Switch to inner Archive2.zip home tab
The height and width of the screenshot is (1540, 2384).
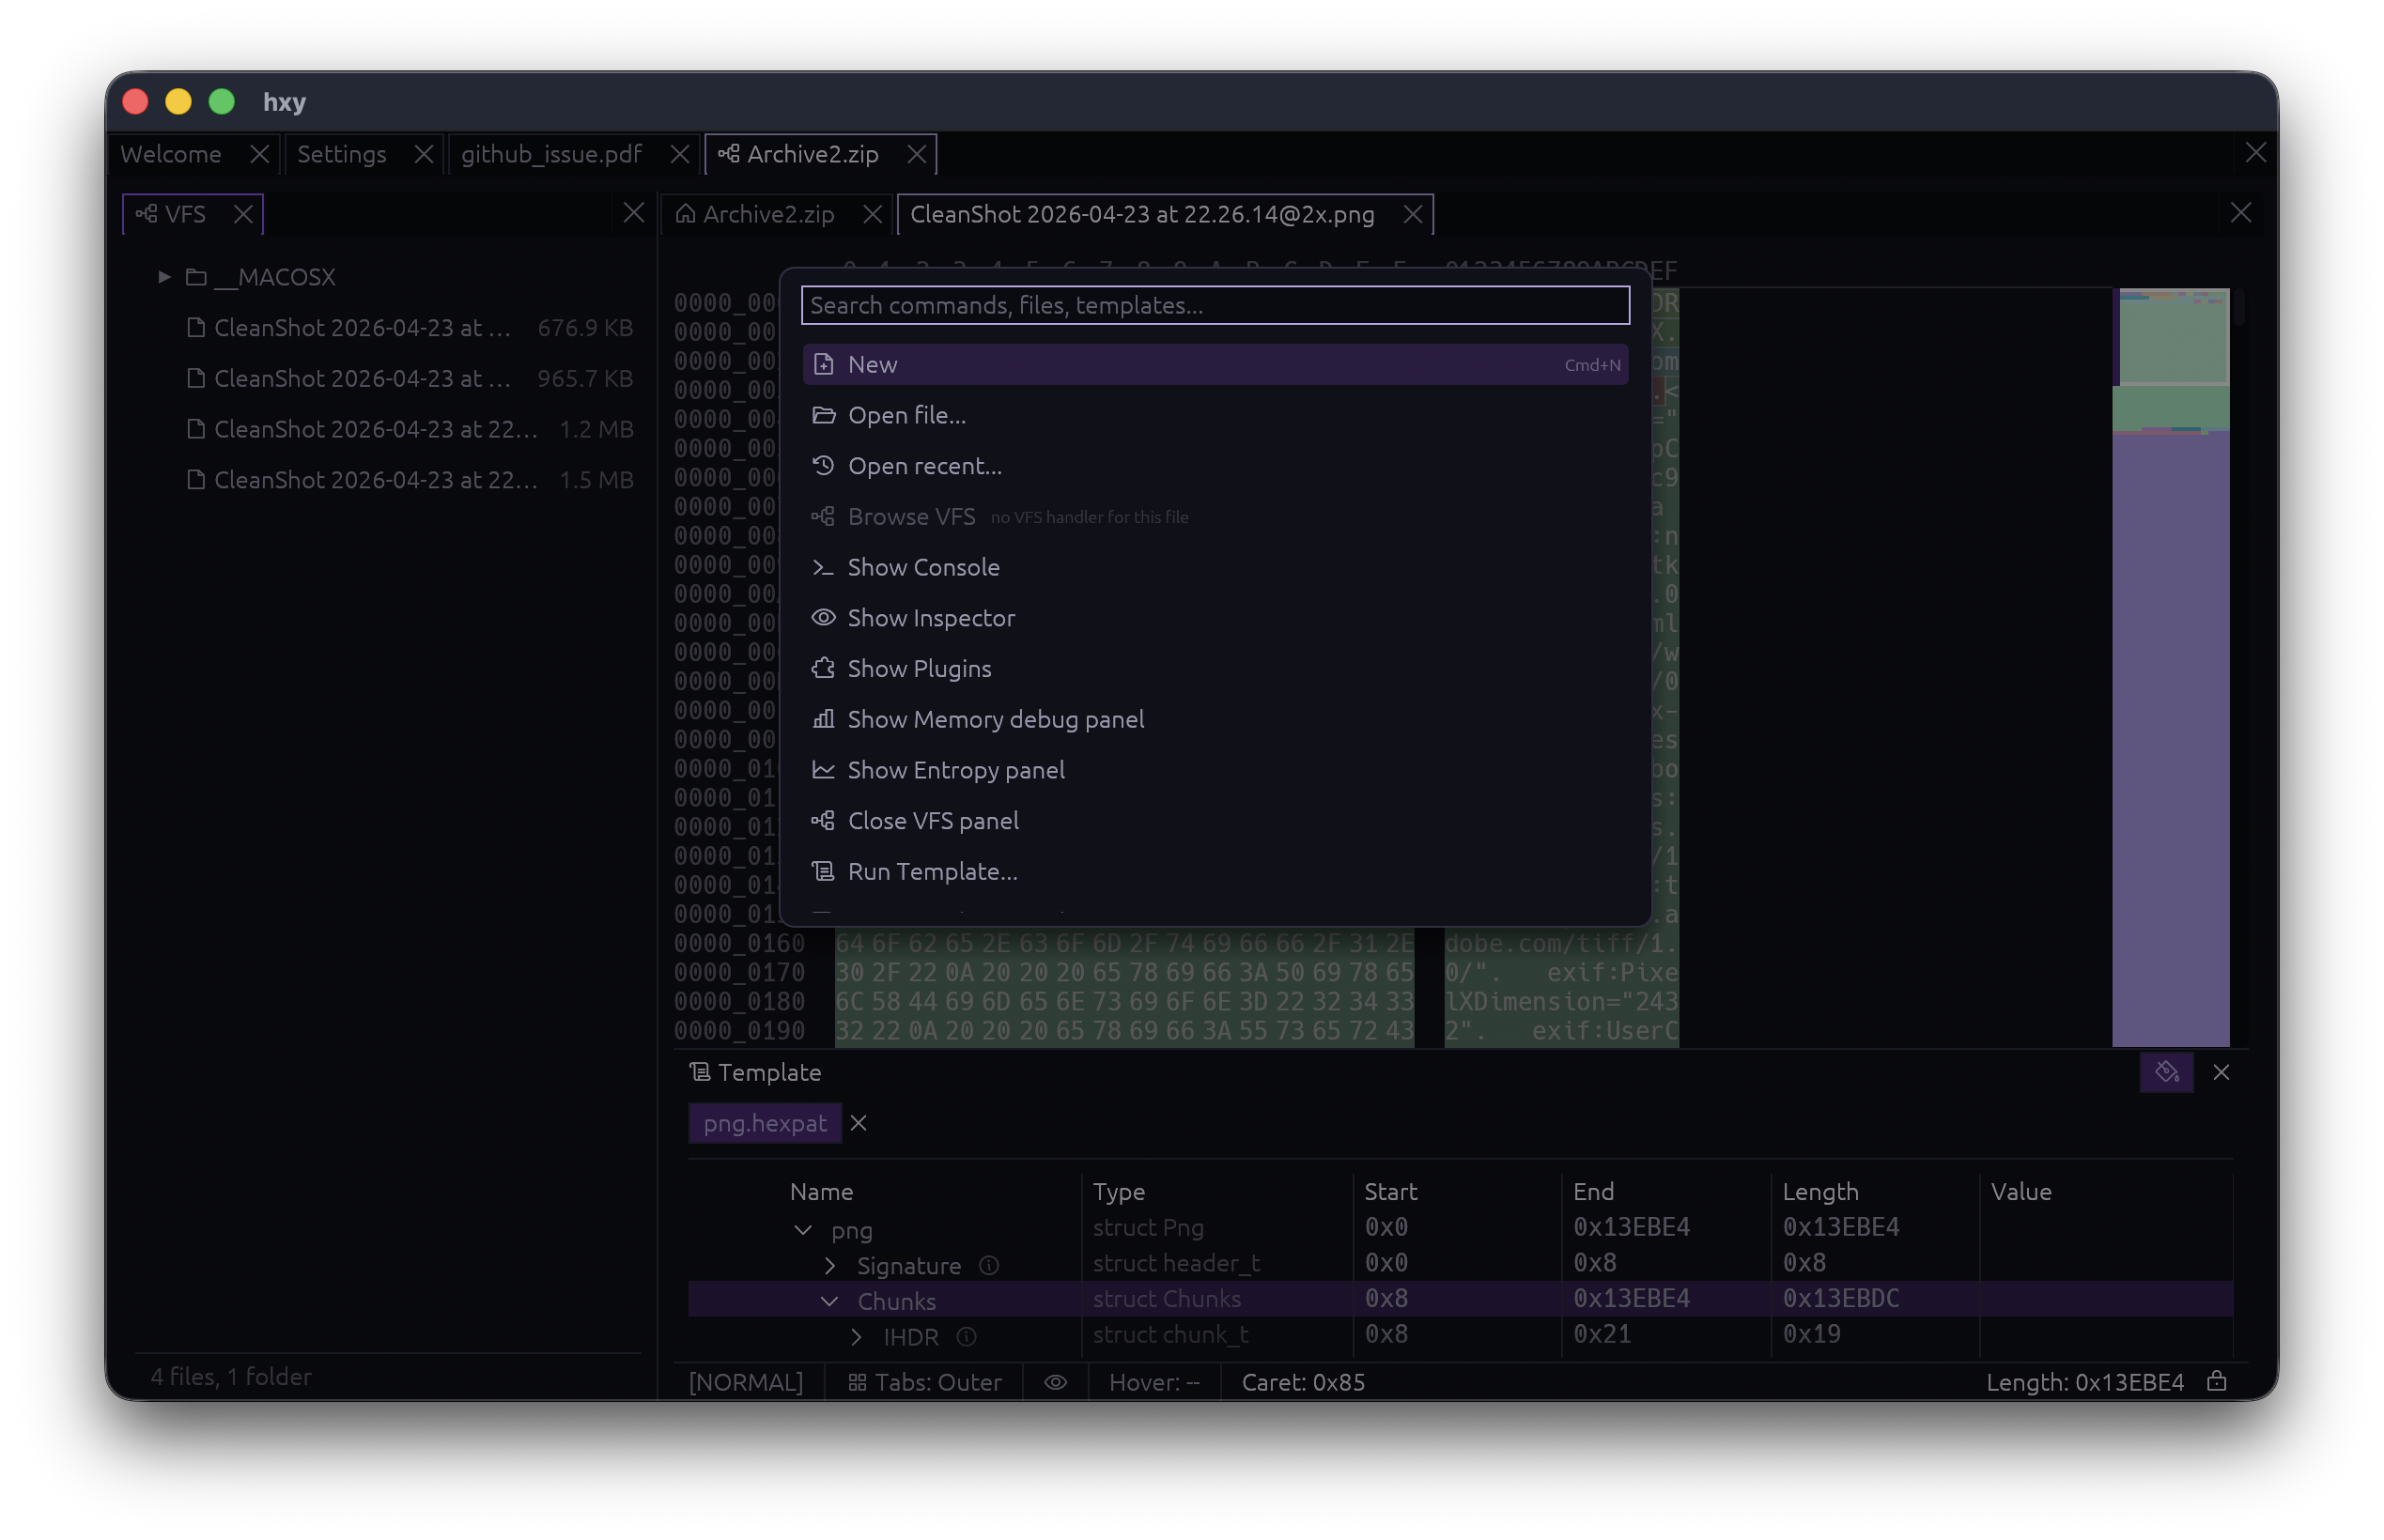(x=768, y=214)
